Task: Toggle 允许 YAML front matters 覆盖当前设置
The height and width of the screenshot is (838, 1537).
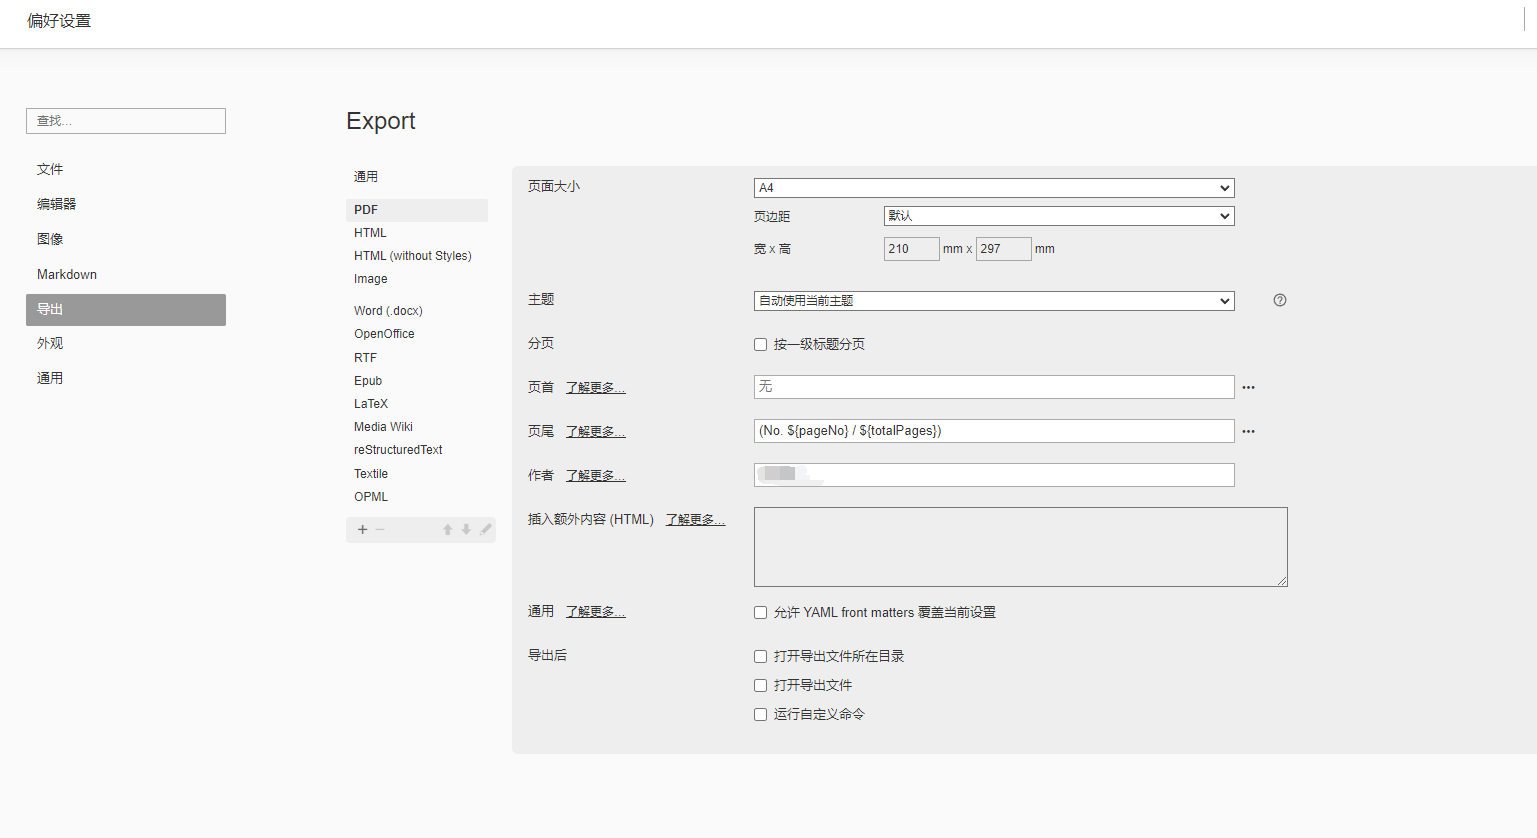Action: pos(760,613)
